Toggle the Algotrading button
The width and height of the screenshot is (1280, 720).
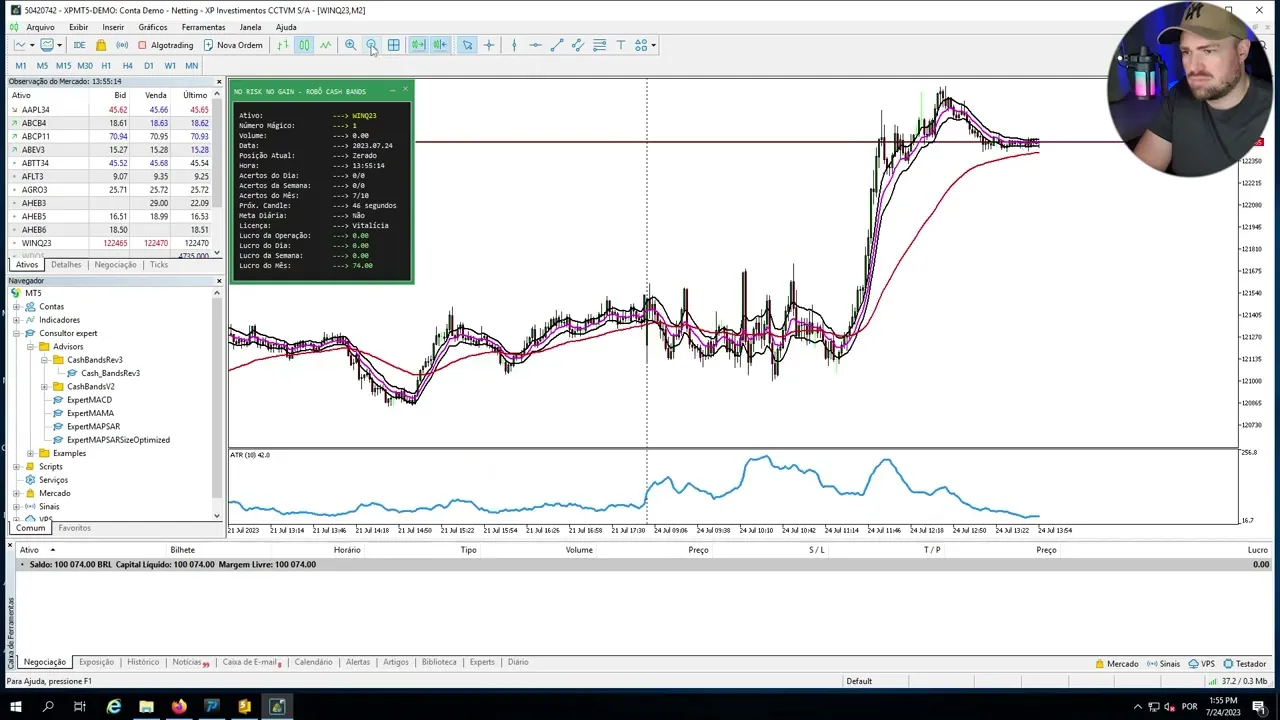click(166, 45)
